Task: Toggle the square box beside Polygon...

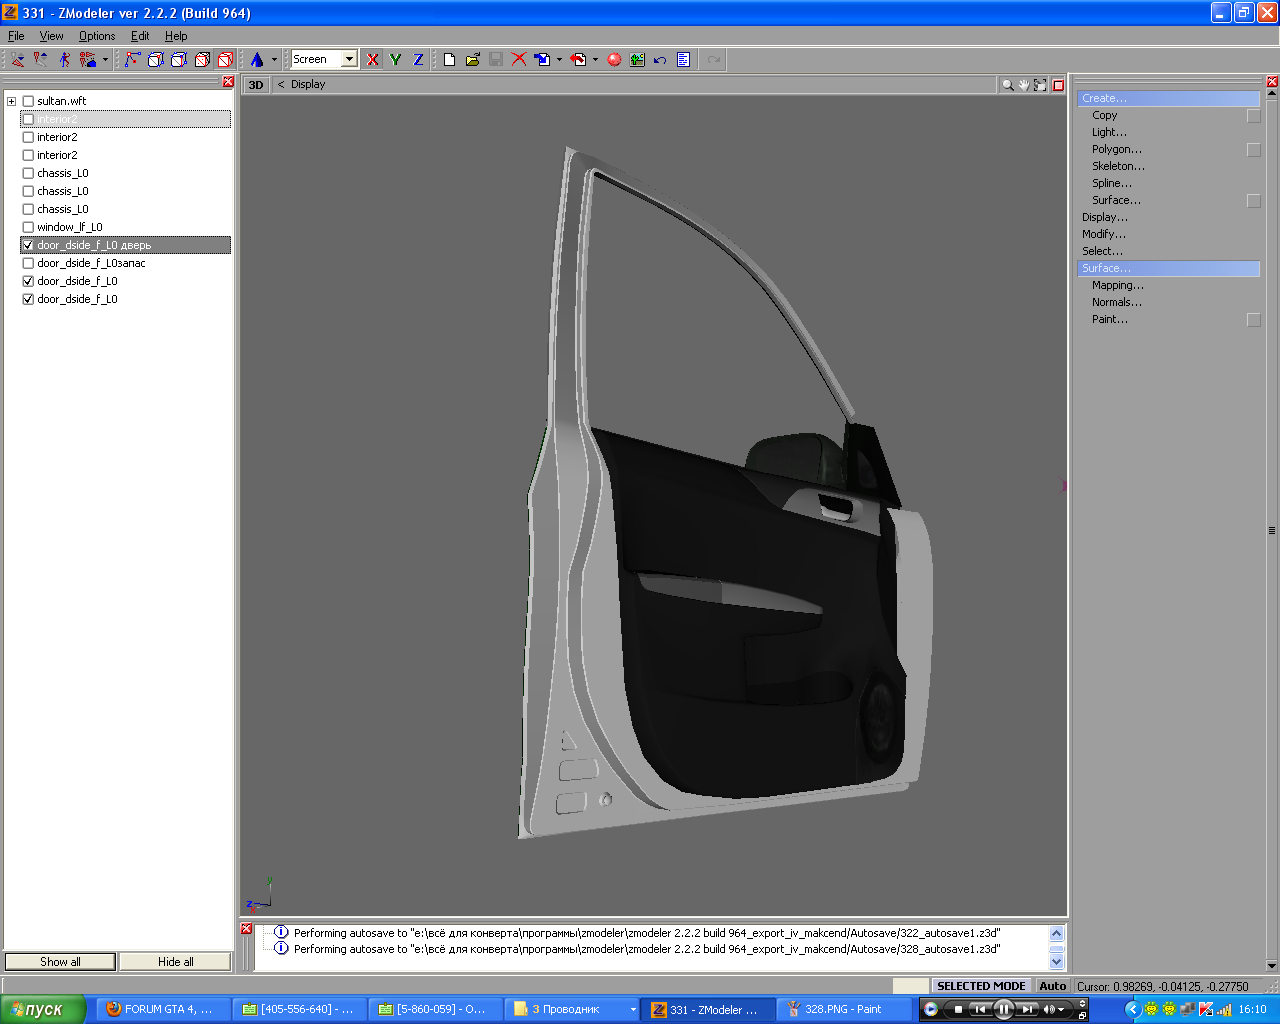Action: pyautogui.click(x=1253, y=150)
